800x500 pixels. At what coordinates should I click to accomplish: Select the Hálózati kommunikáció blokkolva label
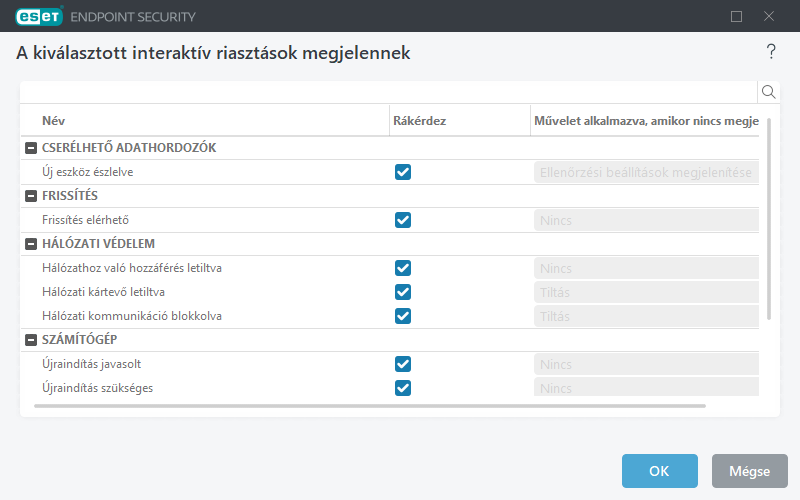[132, 316]
